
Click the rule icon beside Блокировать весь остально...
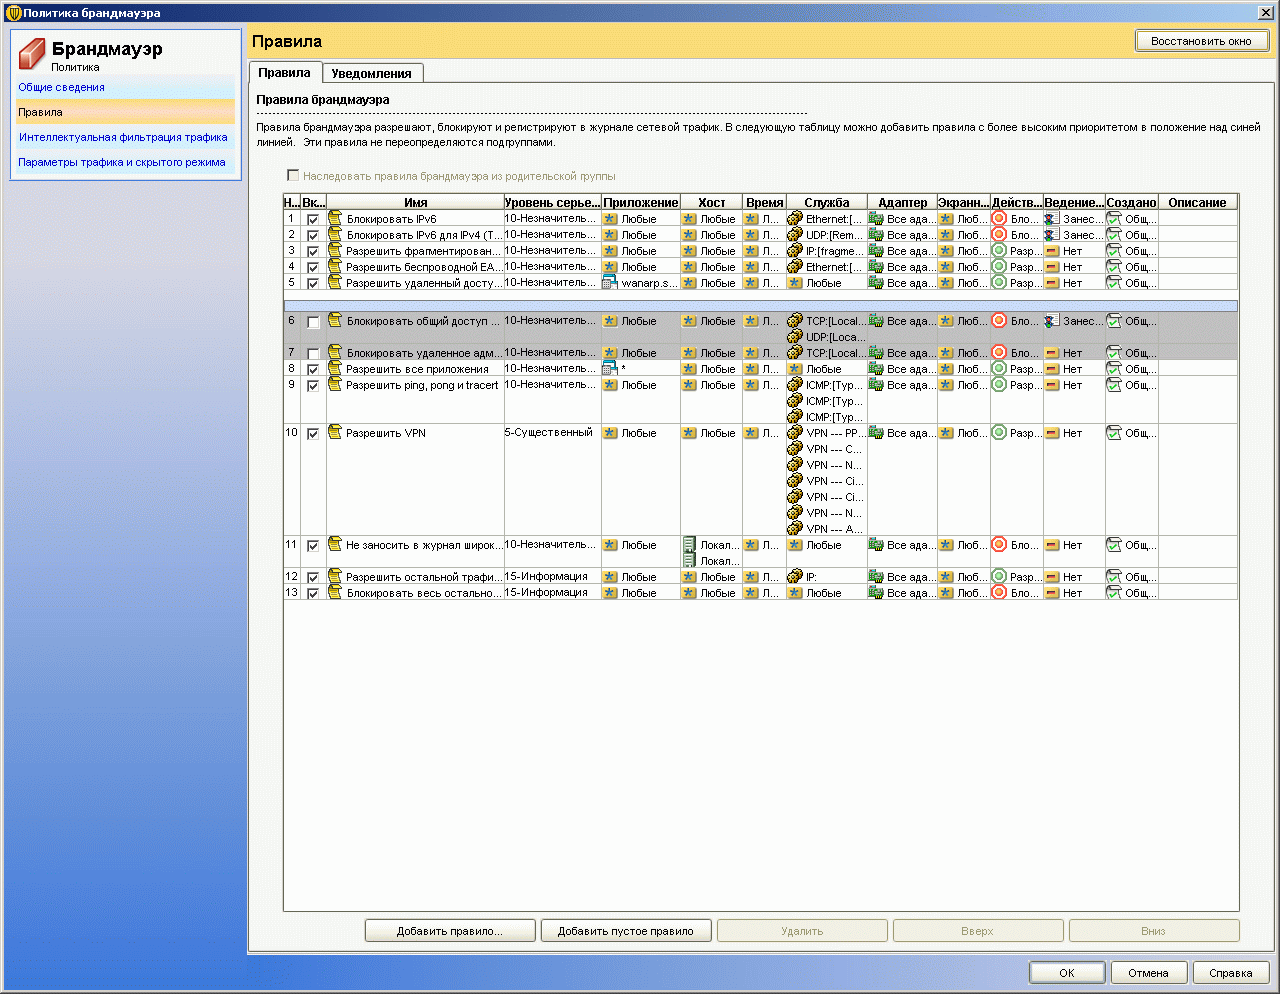point(335,592)
